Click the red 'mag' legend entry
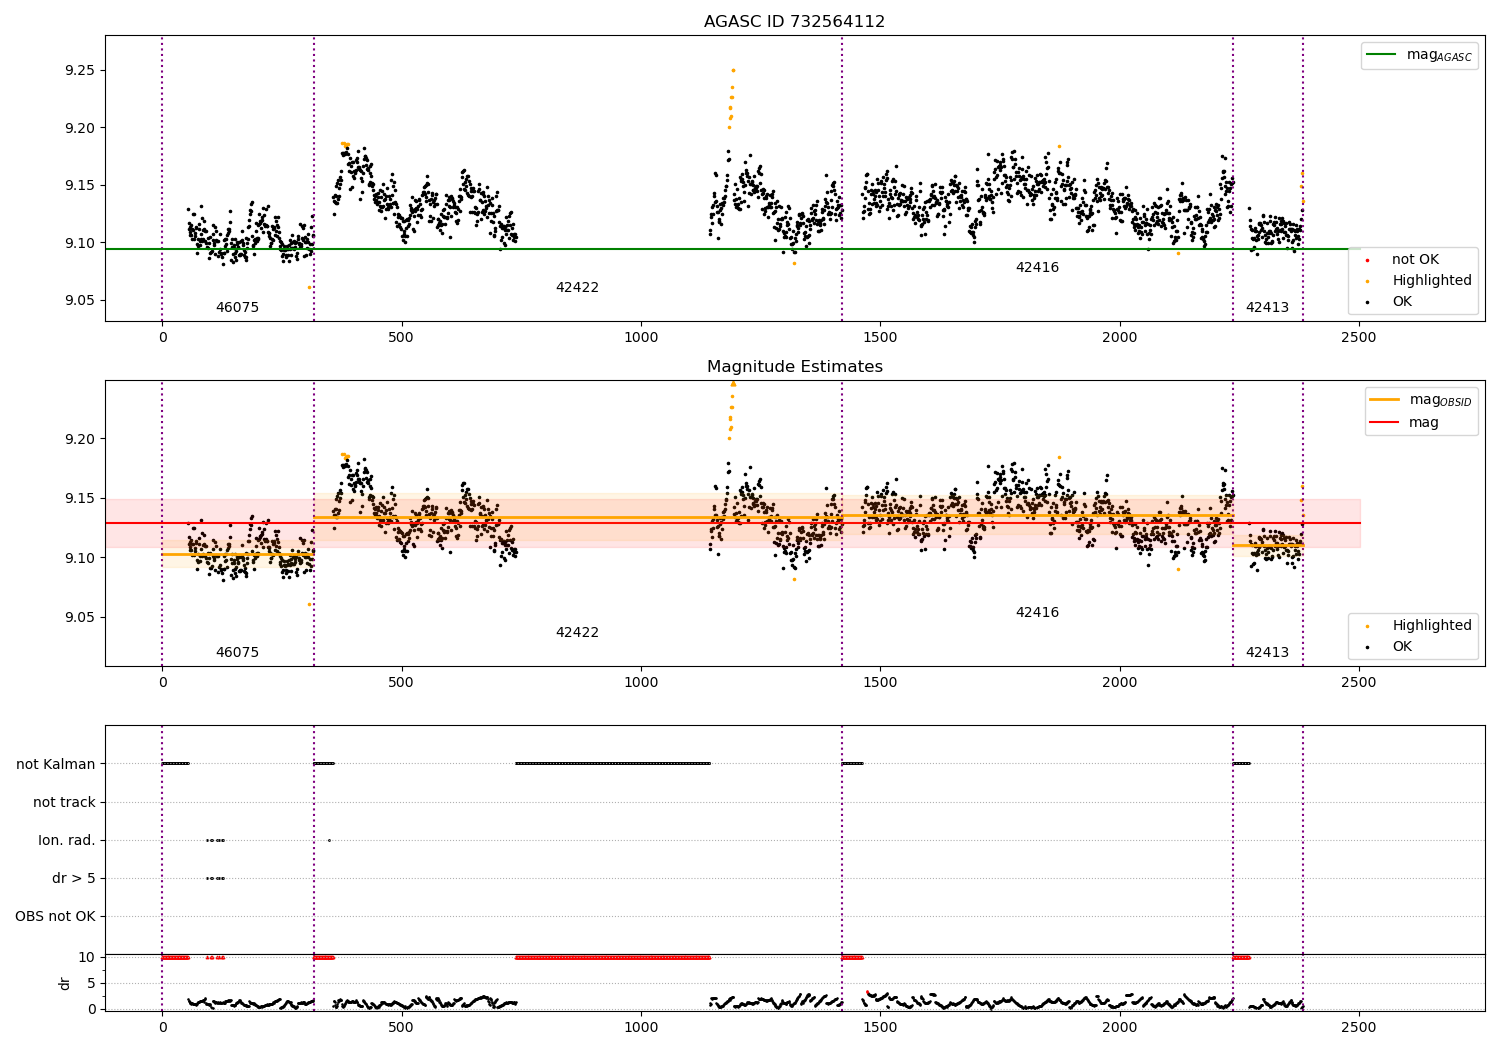 click(x=1404, y=422)
